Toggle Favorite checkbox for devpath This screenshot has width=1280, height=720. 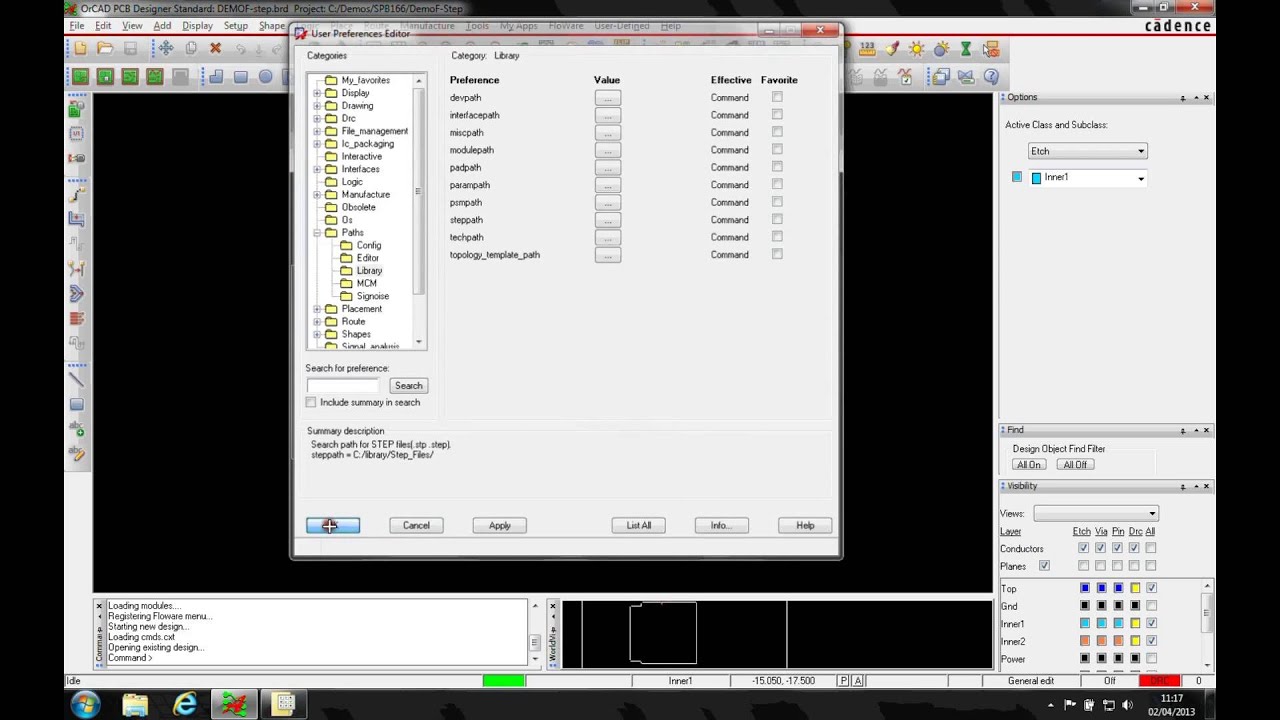pos(777,97)
